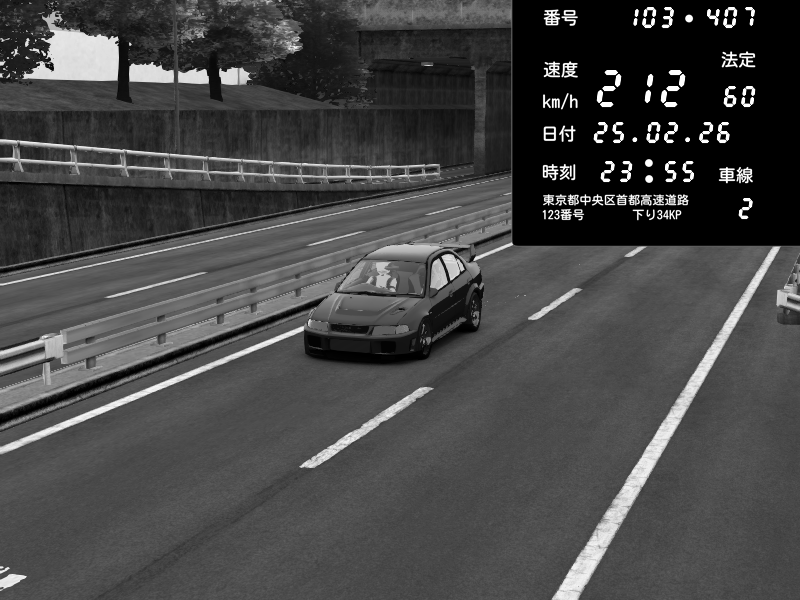Click the km/h unit label
Screen dimensions: 800x600
point(559,101)
